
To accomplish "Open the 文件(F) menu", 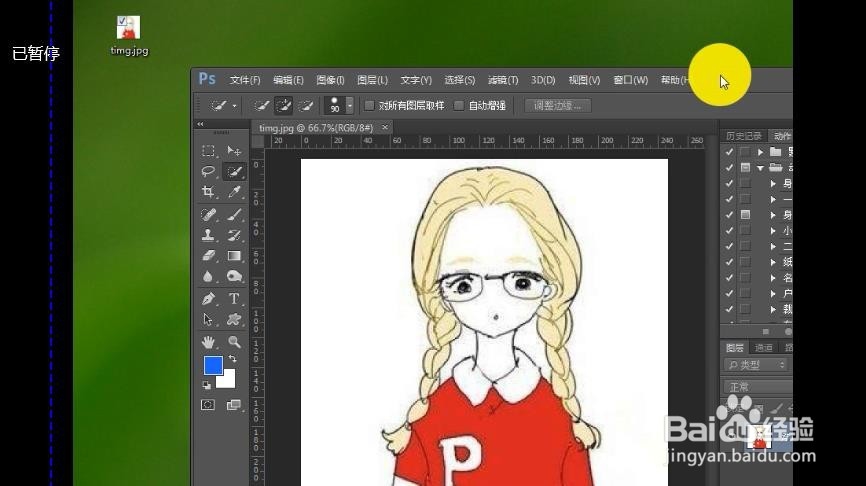I will (x=245, y=80).
